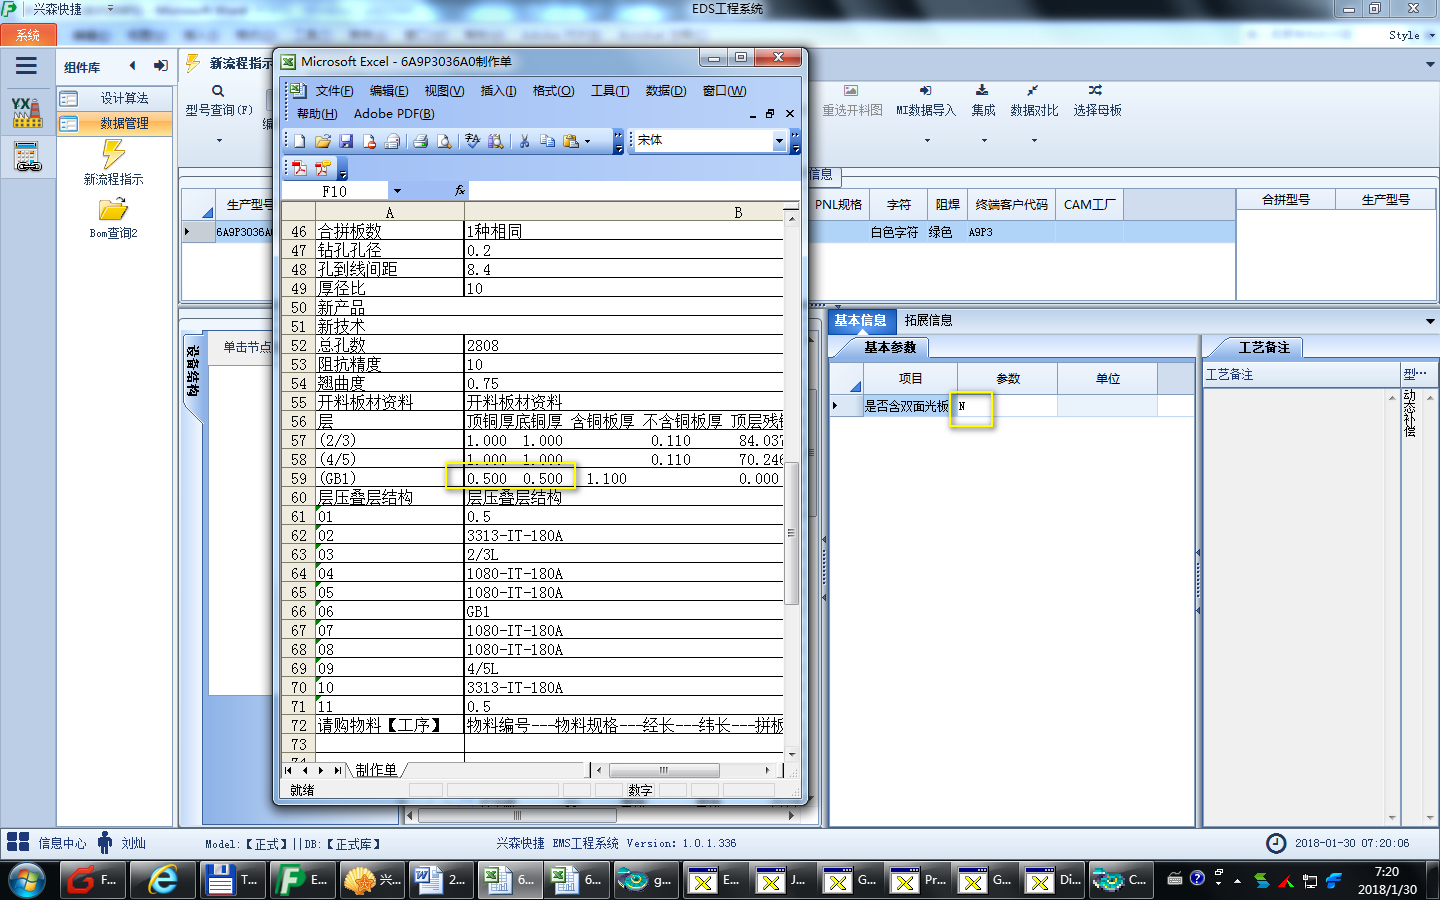
Task: Expand the 数据对比 dropdown arrow
Action: point(1034,140)
